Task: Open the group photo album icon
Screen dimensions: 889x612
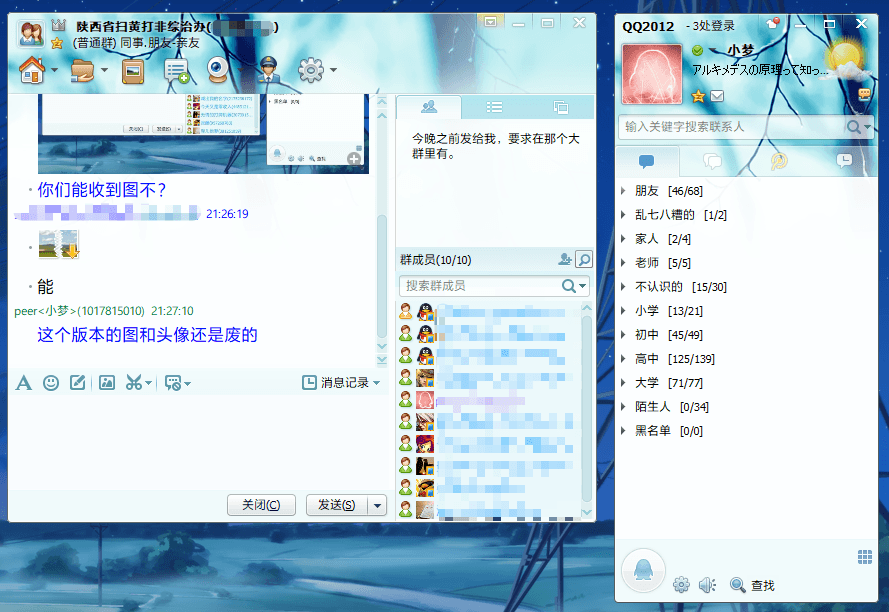Action: click(133, 71)
